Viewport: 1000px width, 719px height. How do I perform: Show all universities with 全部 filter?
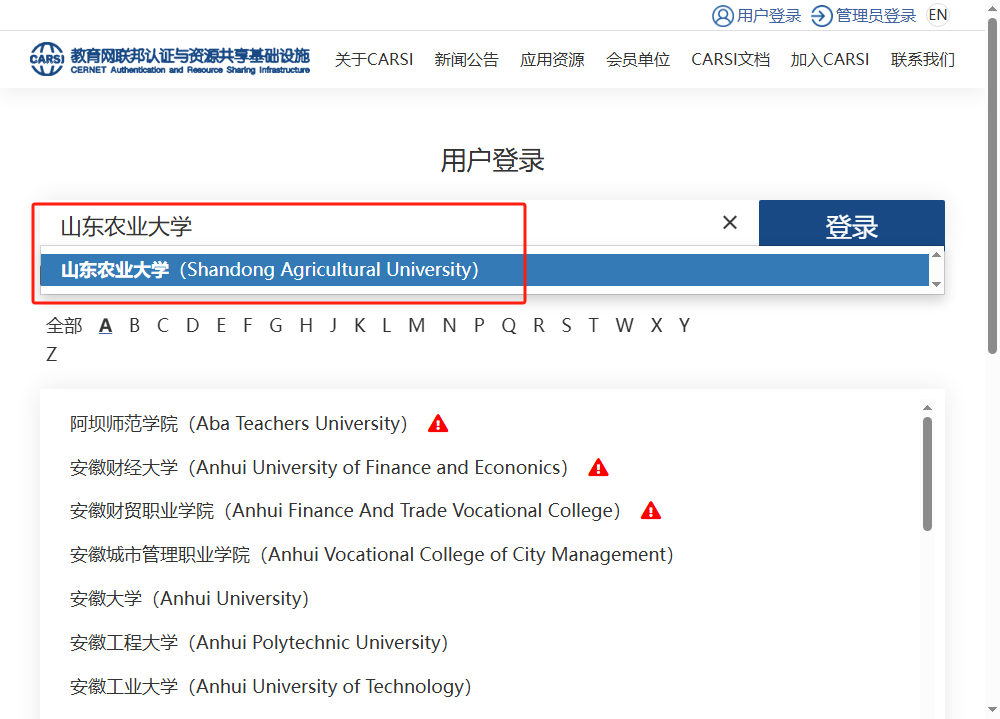point(64,325)
